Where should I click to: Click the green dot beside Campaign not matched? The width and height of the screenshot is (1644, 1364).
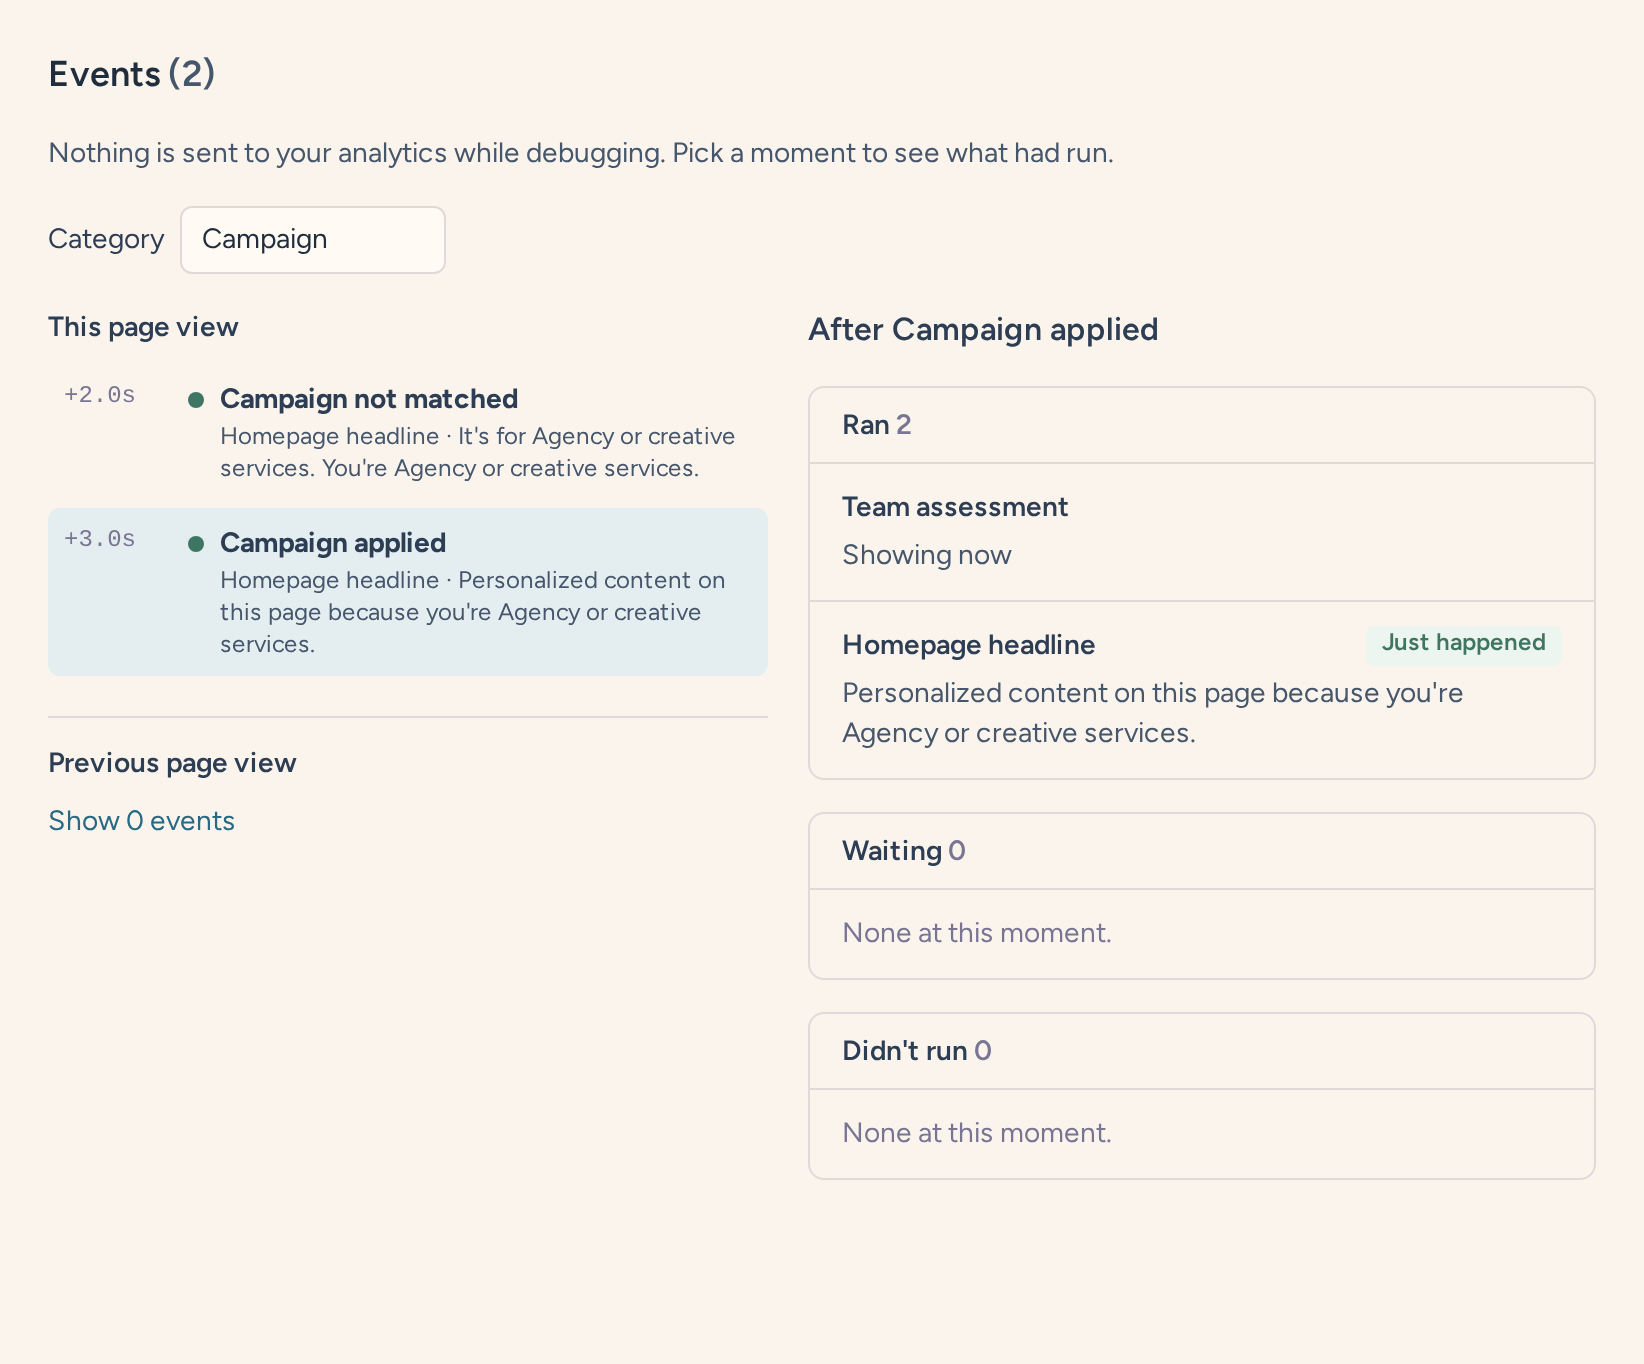(196, 400)
